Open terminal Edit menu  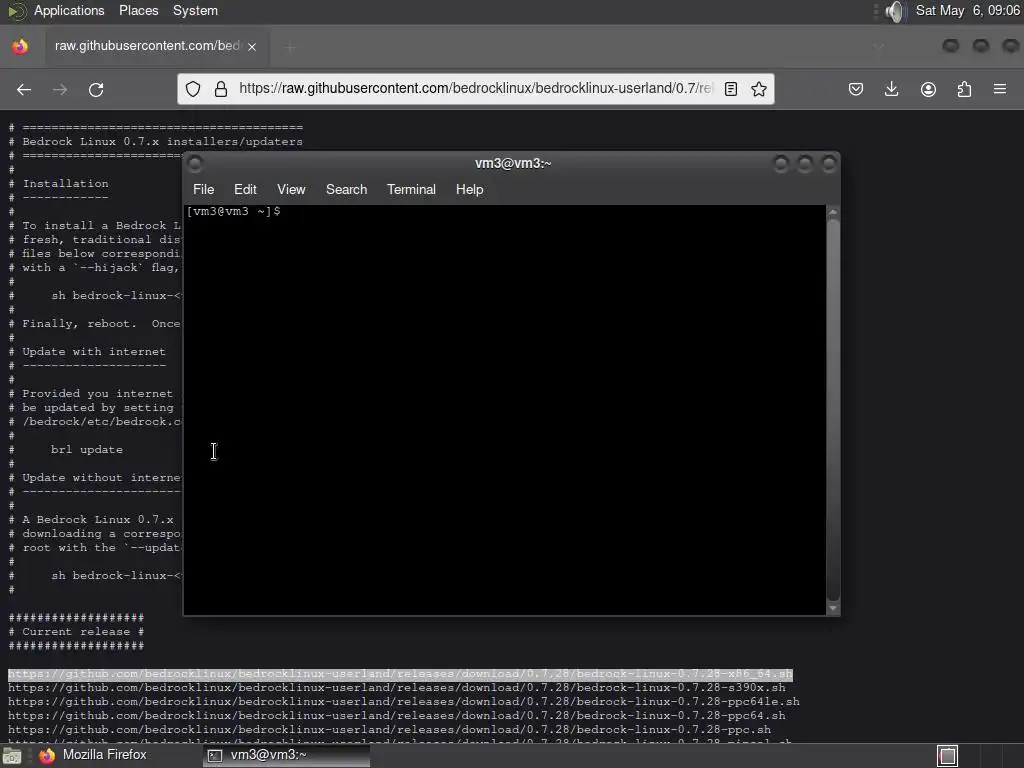[245, 189]
